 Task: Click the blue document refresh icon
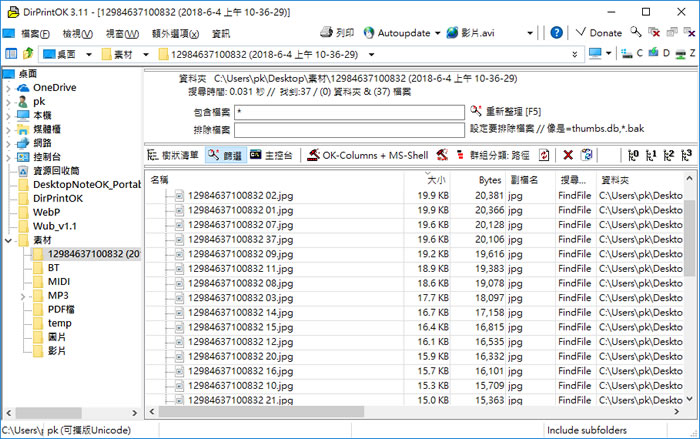(587, 155)
